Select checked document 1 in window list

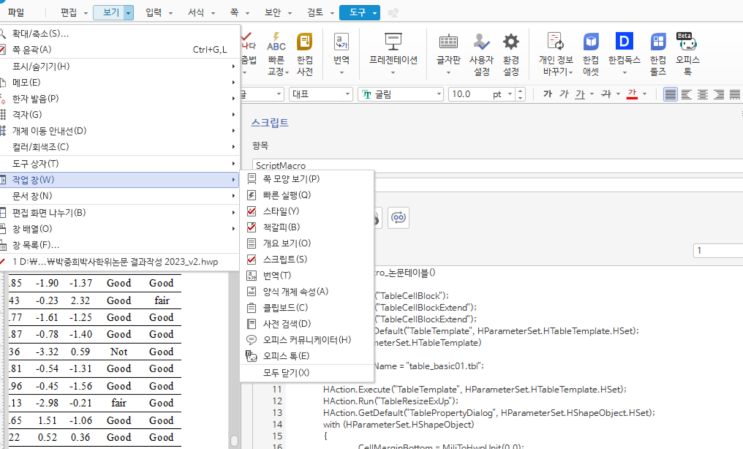coord(118,261)
